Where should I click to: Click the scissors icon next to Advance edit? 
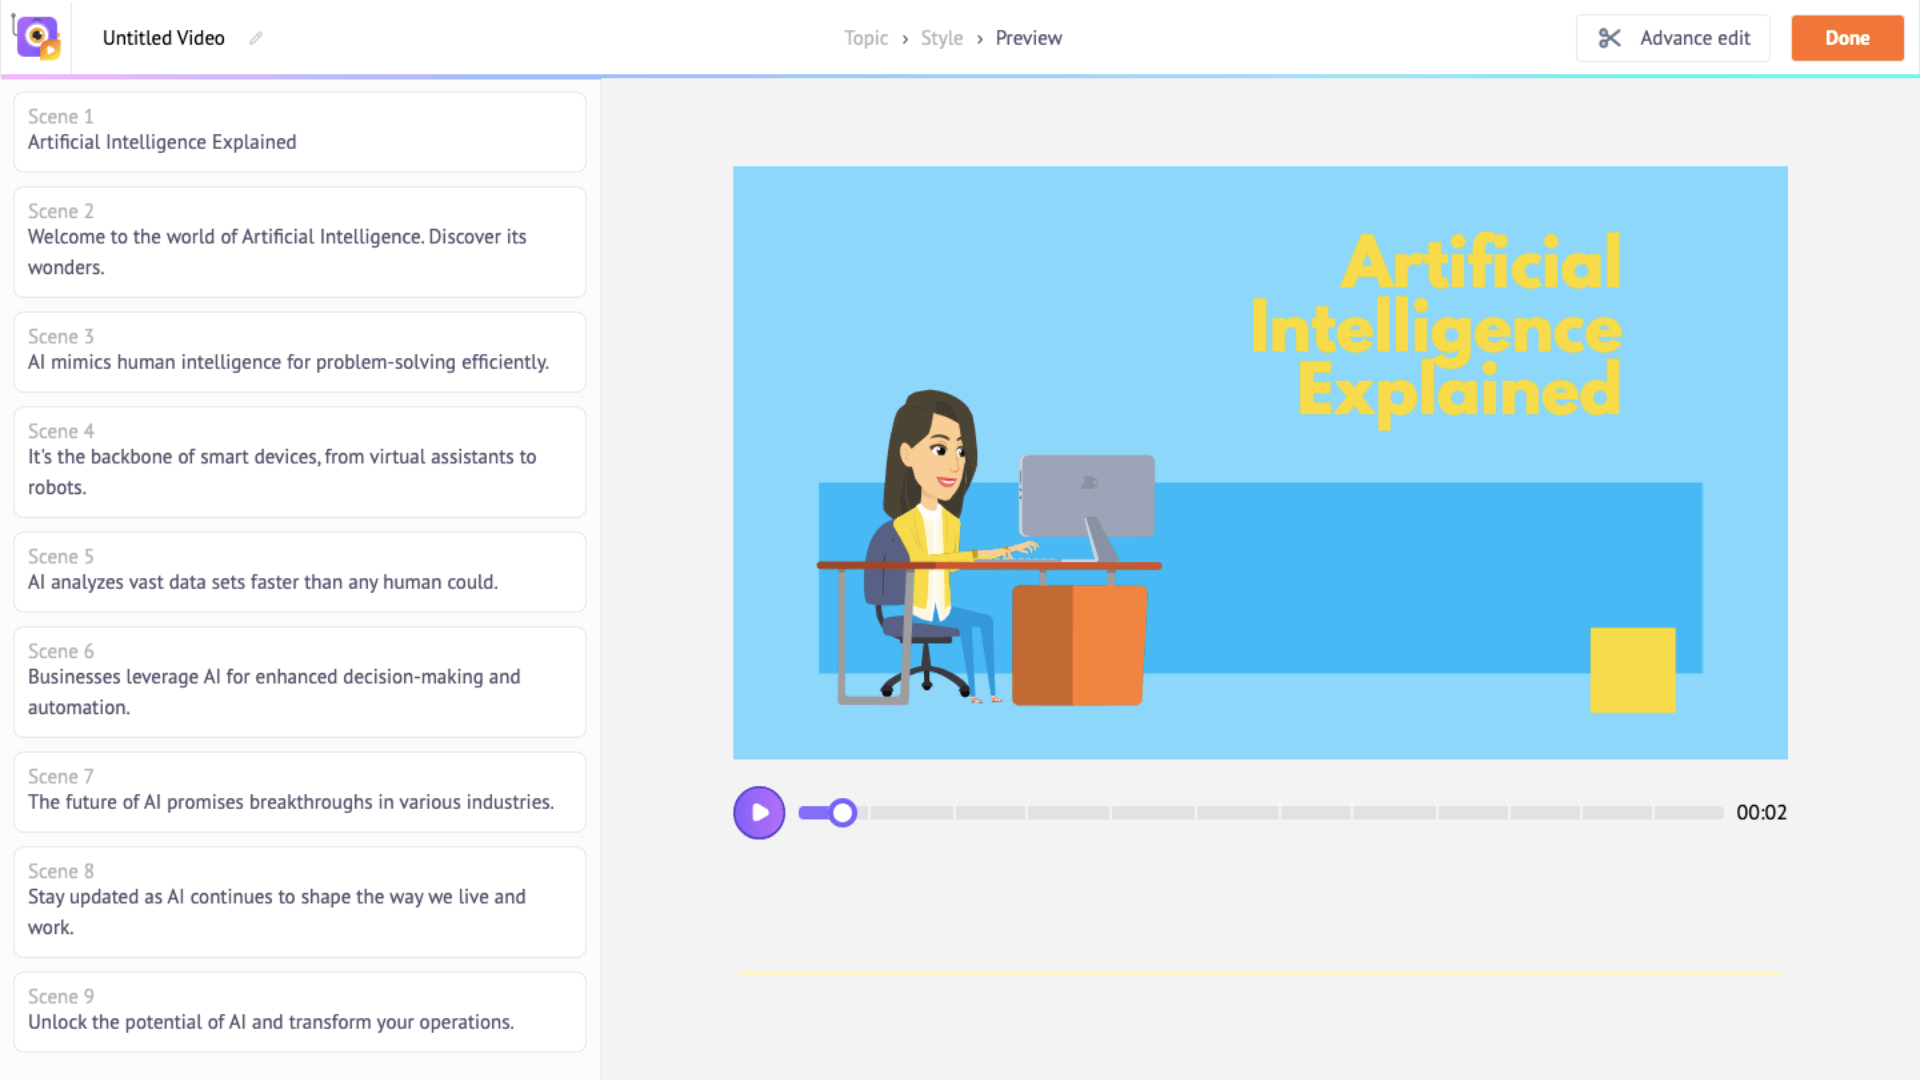[1610, 38]
